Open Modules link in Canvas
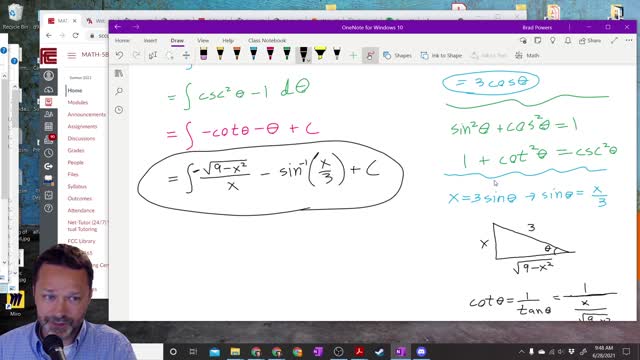Screen dimensions: 640x360 [x=78, y=102]
